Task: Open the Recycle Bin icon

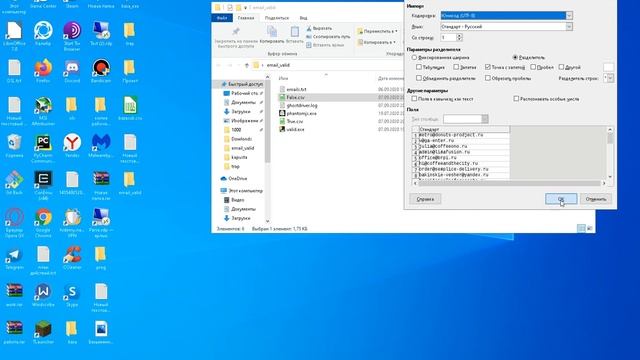Action: (14, 145)
